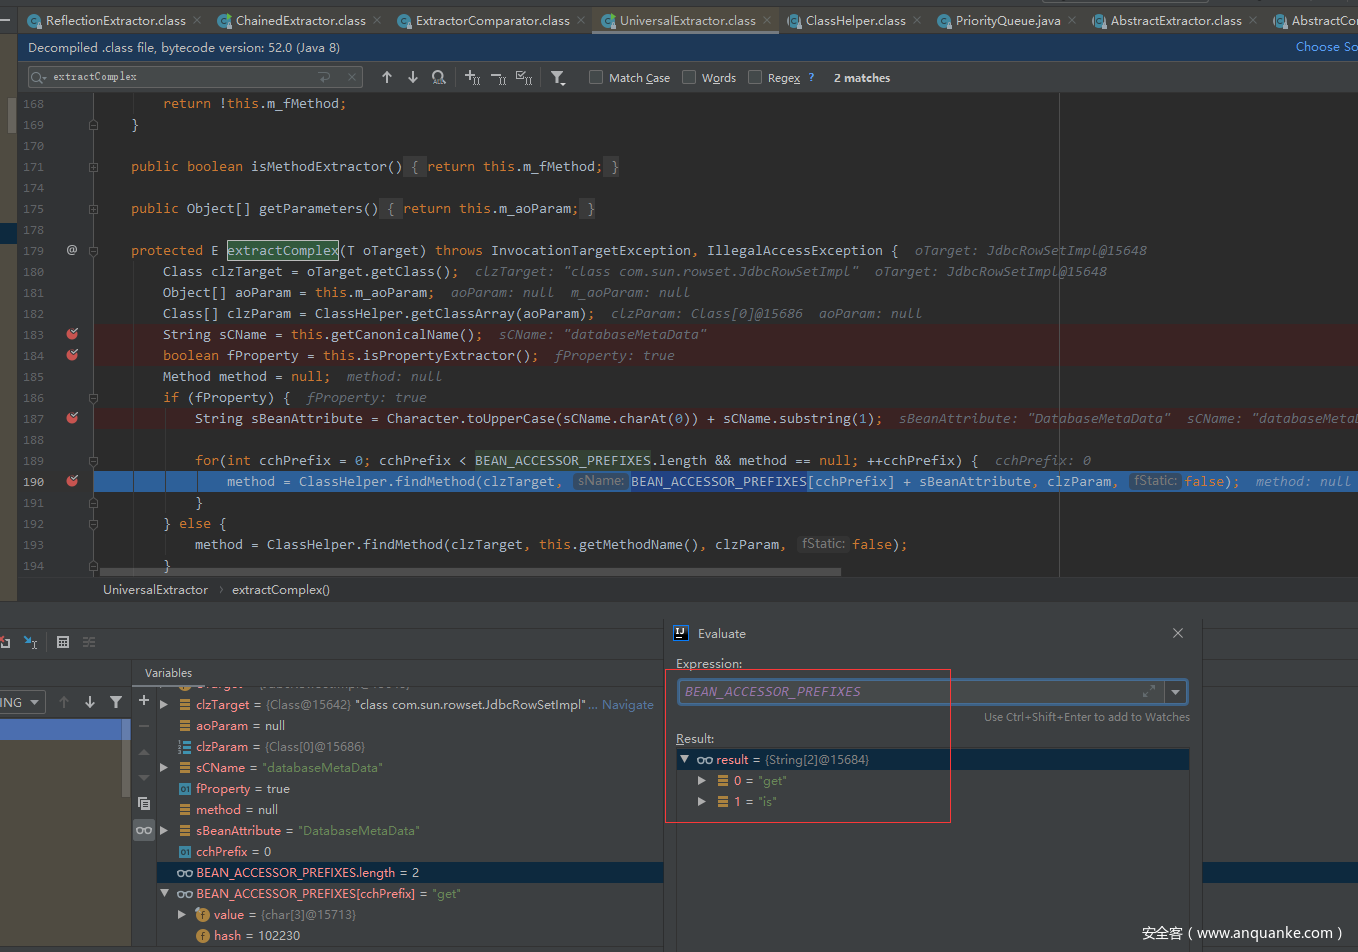Go to previous search occurrence arrow
This screenshot has height=952, width=1358.
pyautogui.click(x=387, y=77)
